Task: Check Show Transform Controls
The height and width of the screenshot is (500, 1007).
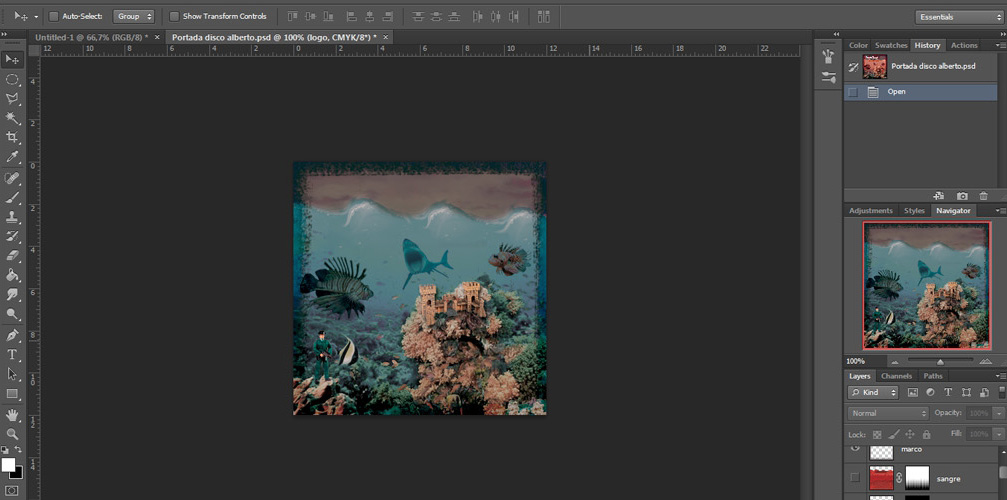Action: point(174,17)
